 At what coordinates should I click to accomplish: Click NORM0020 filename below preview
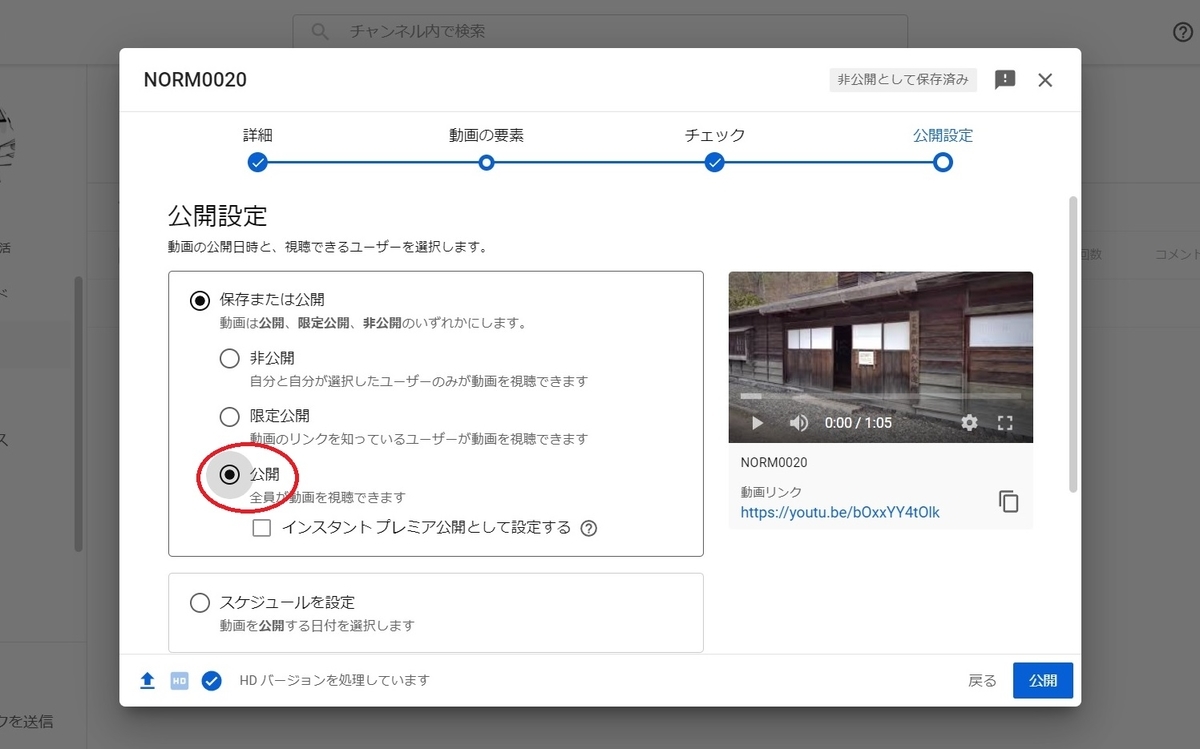tap(774, 463)
